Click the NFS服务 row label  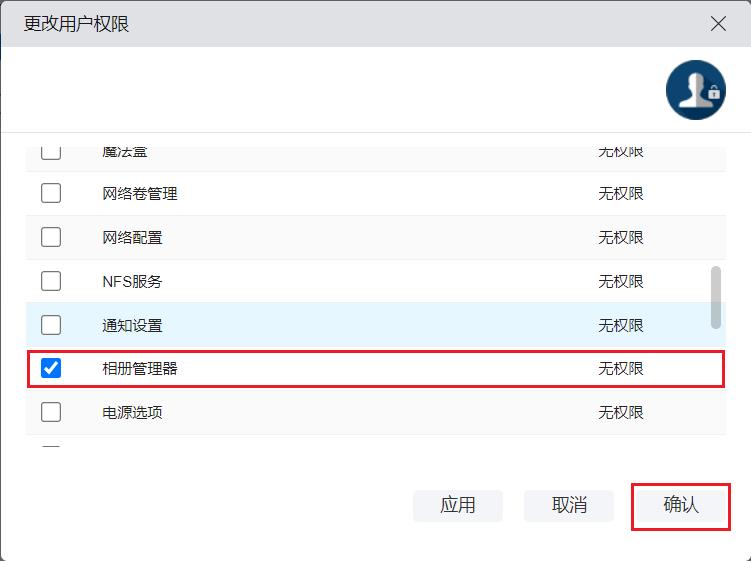pos(132,281)
